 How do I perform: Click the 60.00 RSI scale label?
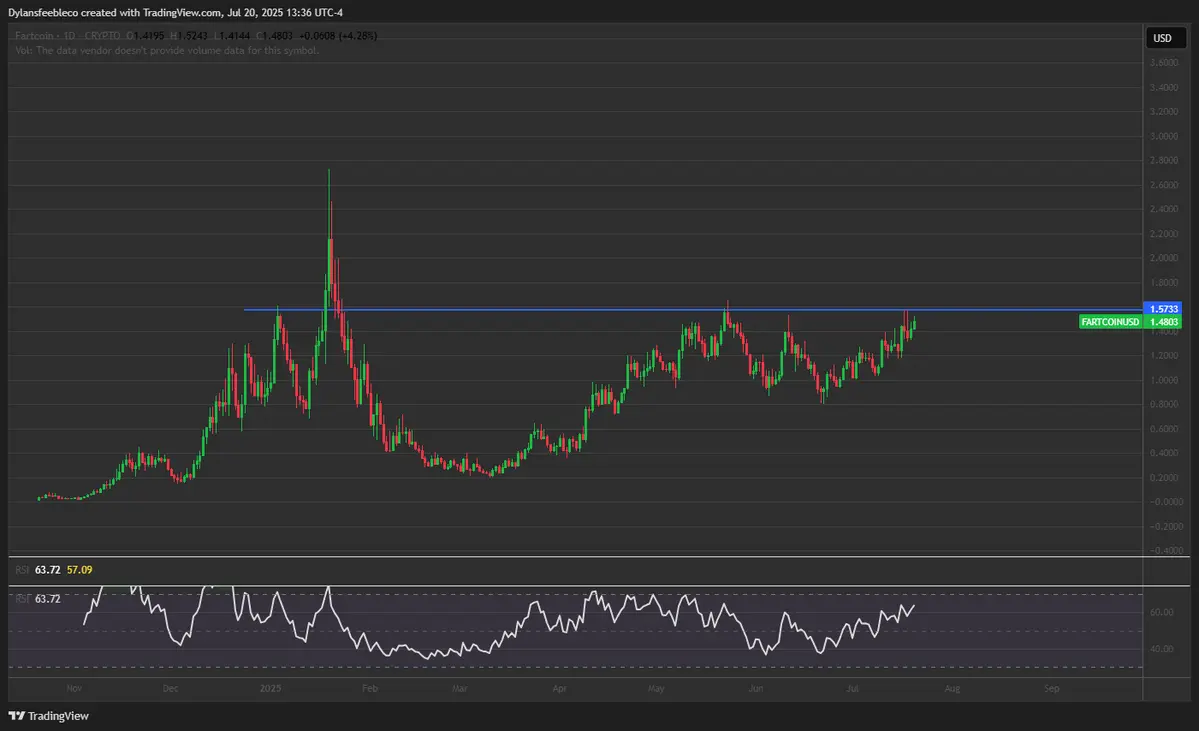[x=1162, y=612]
